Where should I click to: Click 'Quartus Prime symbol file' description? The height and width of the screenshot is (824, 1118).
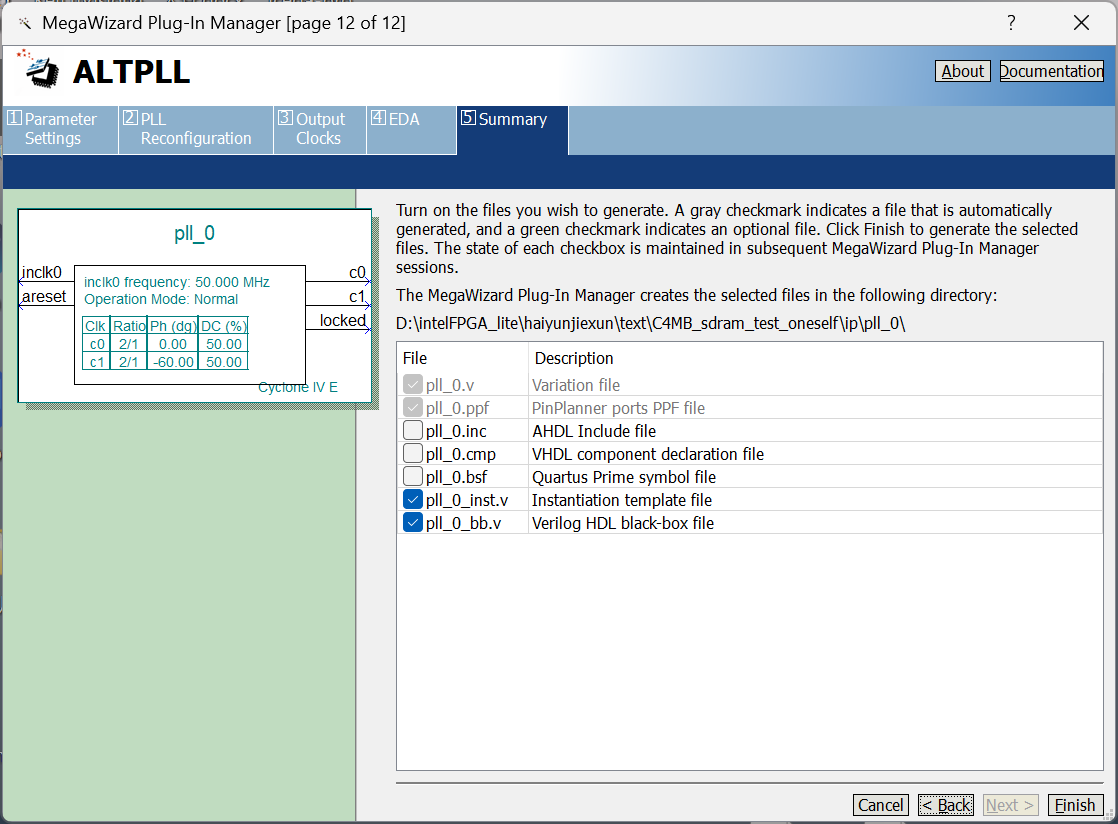624,477
